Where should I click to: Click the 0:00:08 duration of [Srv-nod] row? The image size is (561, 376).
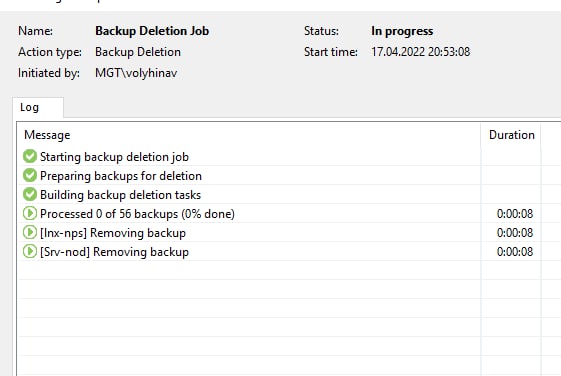[515, 252]
